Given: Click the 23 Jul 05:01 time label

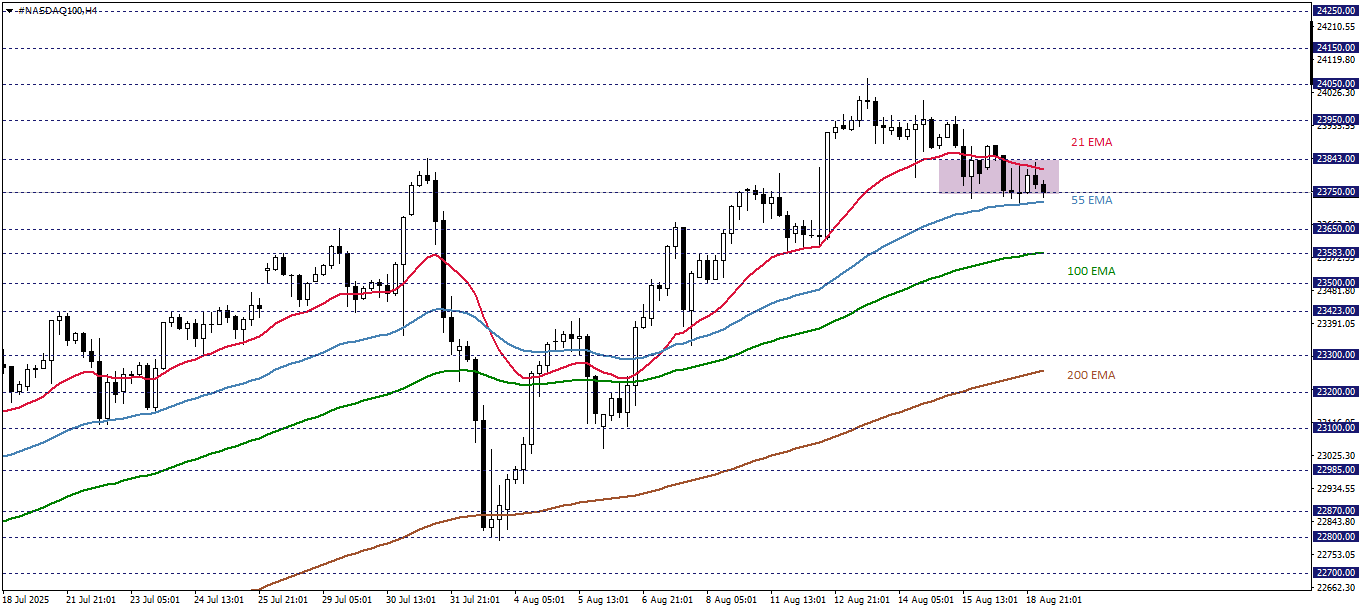Looking at the screenshot, I should (x=156, y=600).
